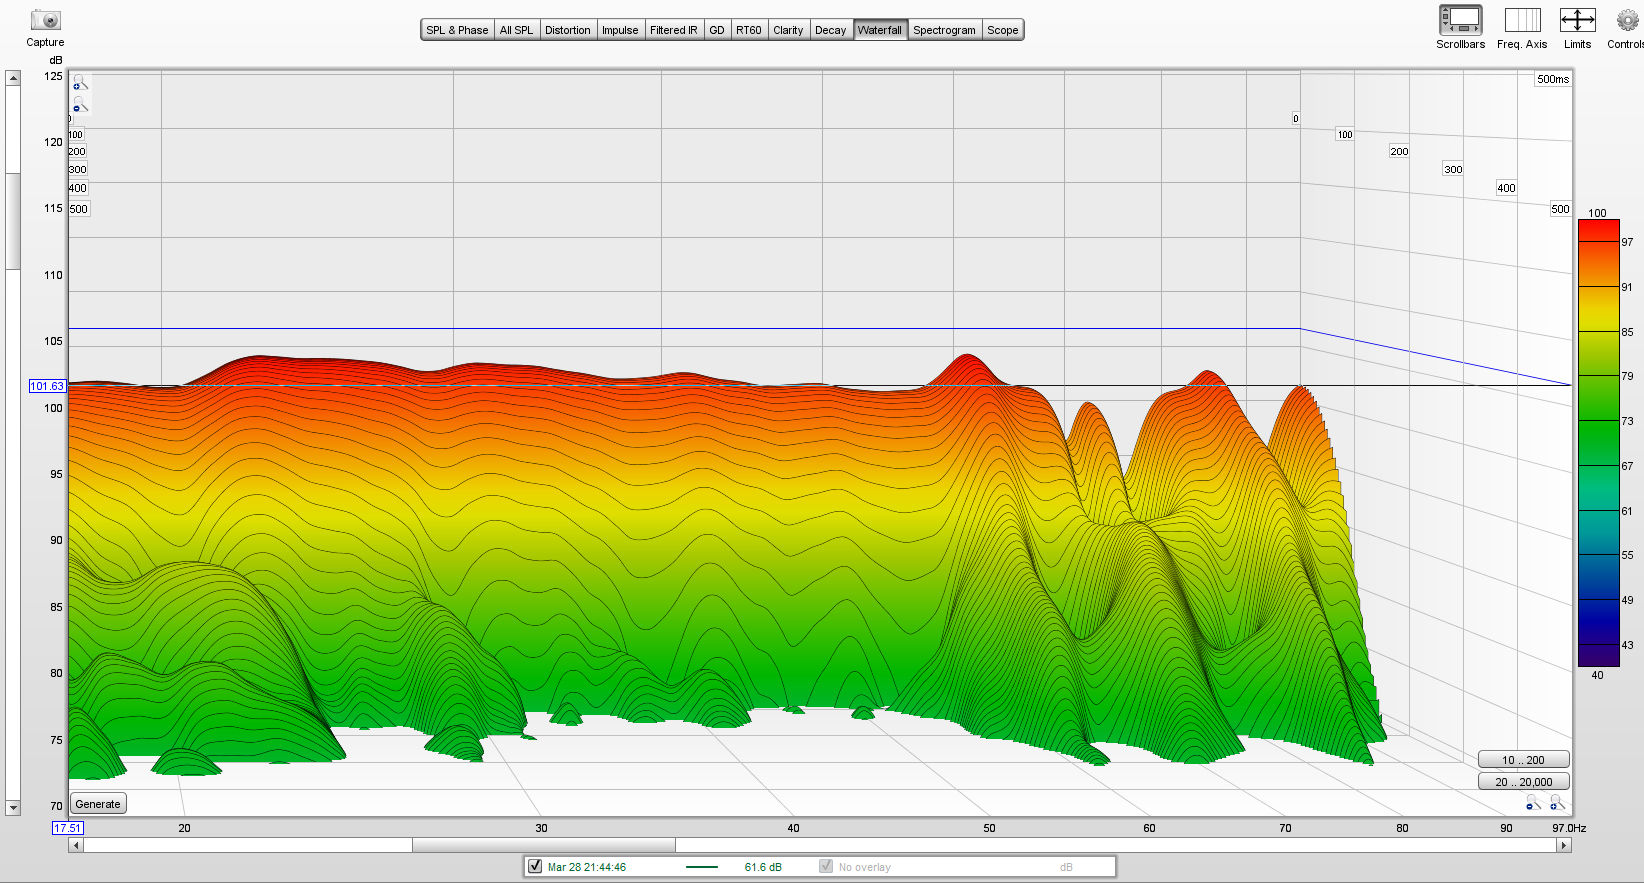Viewport: 1644px width, 883px height.
Task: Open the All SPL tab
Action: [x=516, y=30]
